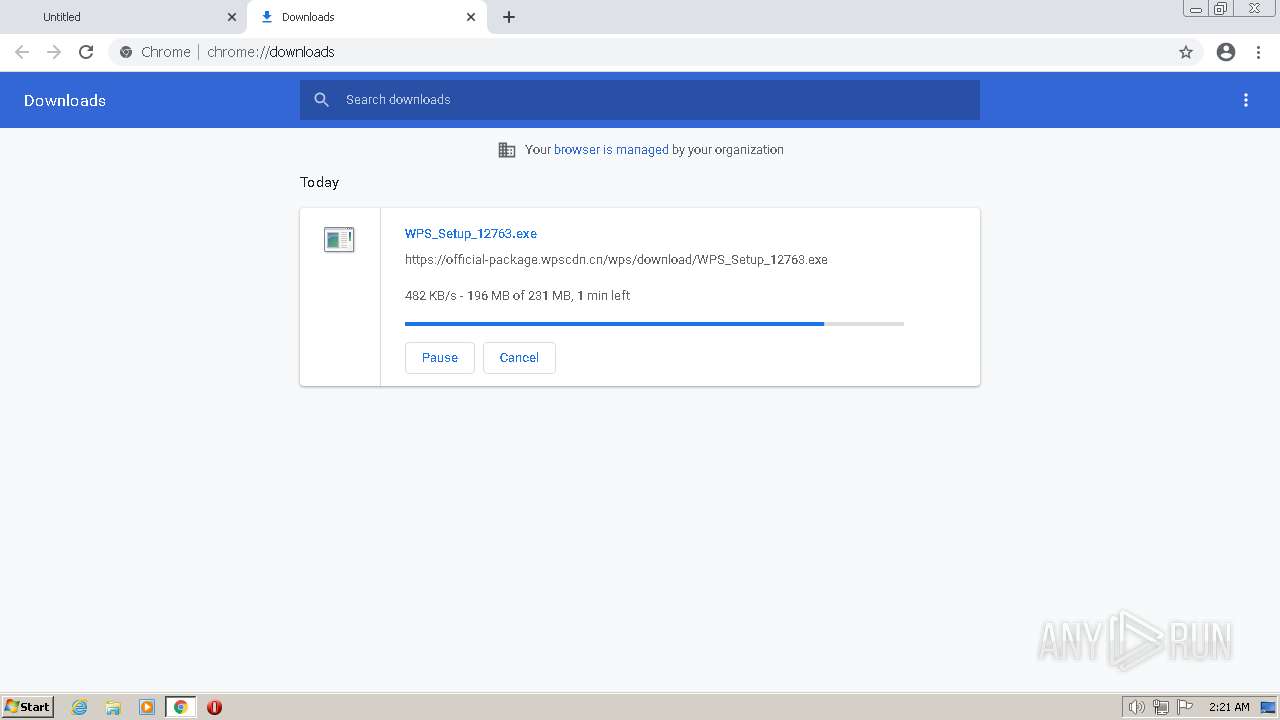The width and height of the screenshot is (1280, 720).
Task: Open Windows Explorer folder in taskbar
Action: (x=113, y=707)
